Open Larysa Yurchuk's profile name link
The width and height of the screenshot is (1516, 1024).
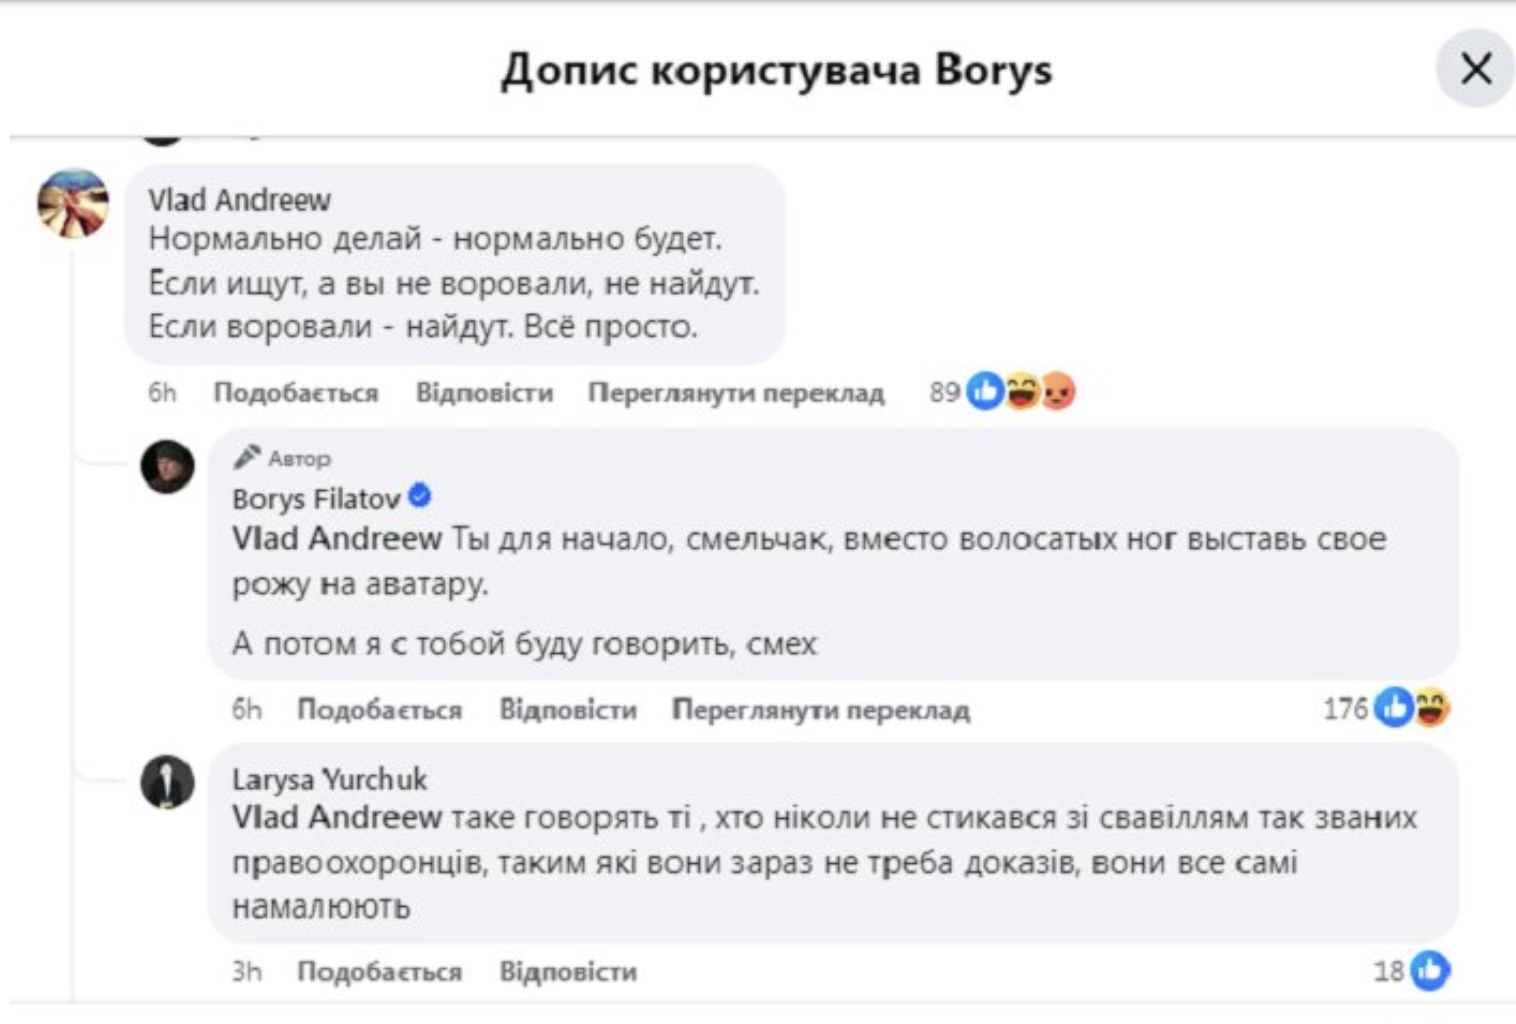(x=329, y=779)
